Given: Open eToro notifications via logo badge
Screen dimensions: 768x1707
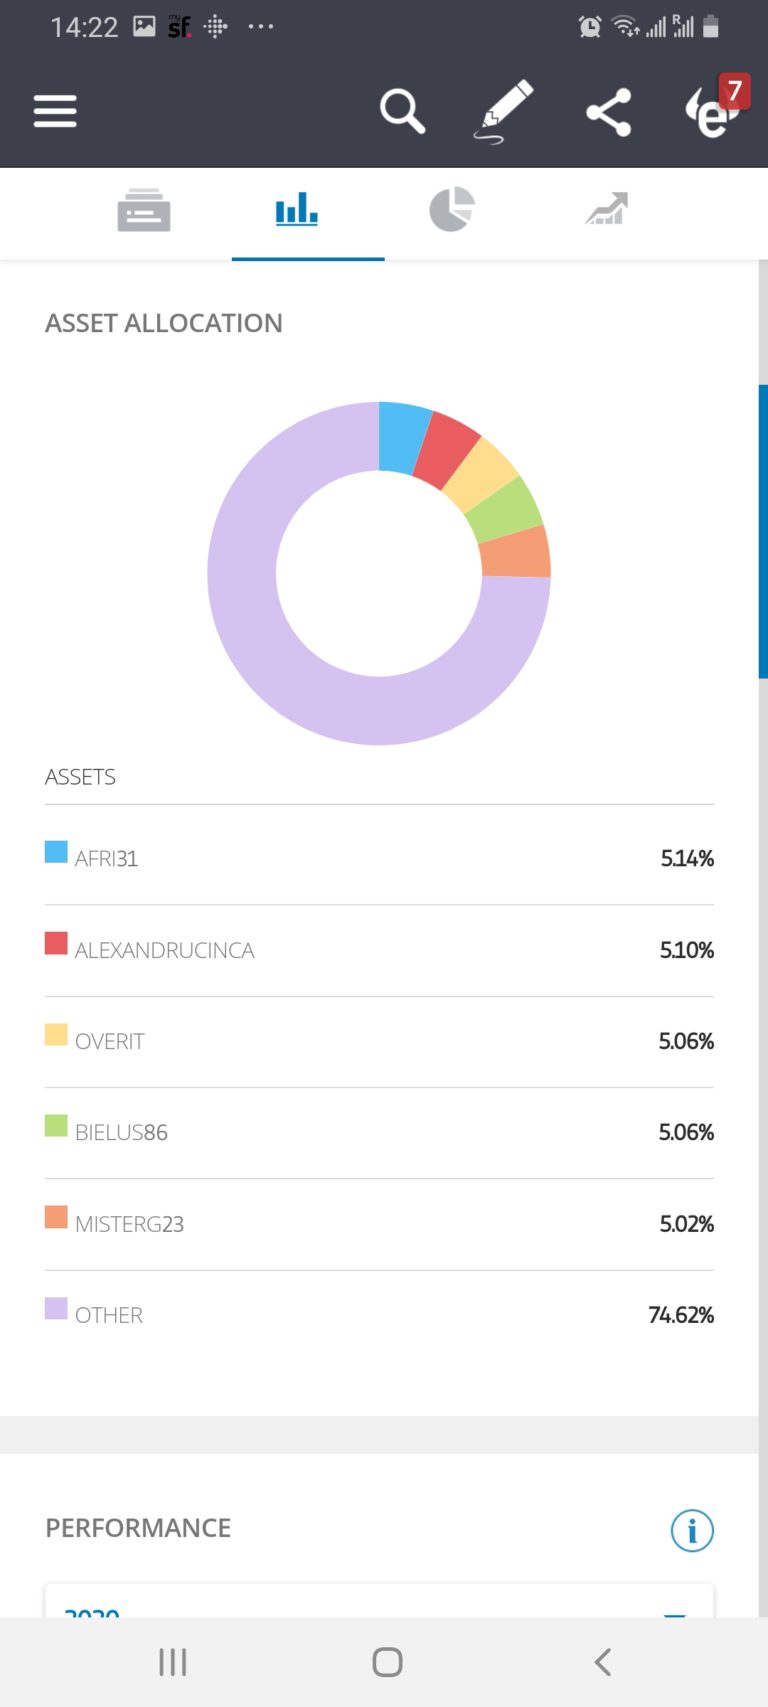Looking at the screenshot, I should pyautogui.click(x=712, y=111).
